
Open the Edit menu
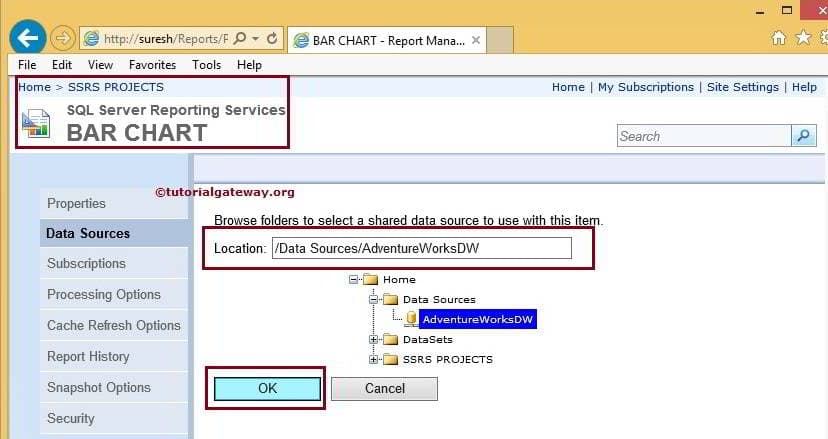tap(62, 65)
